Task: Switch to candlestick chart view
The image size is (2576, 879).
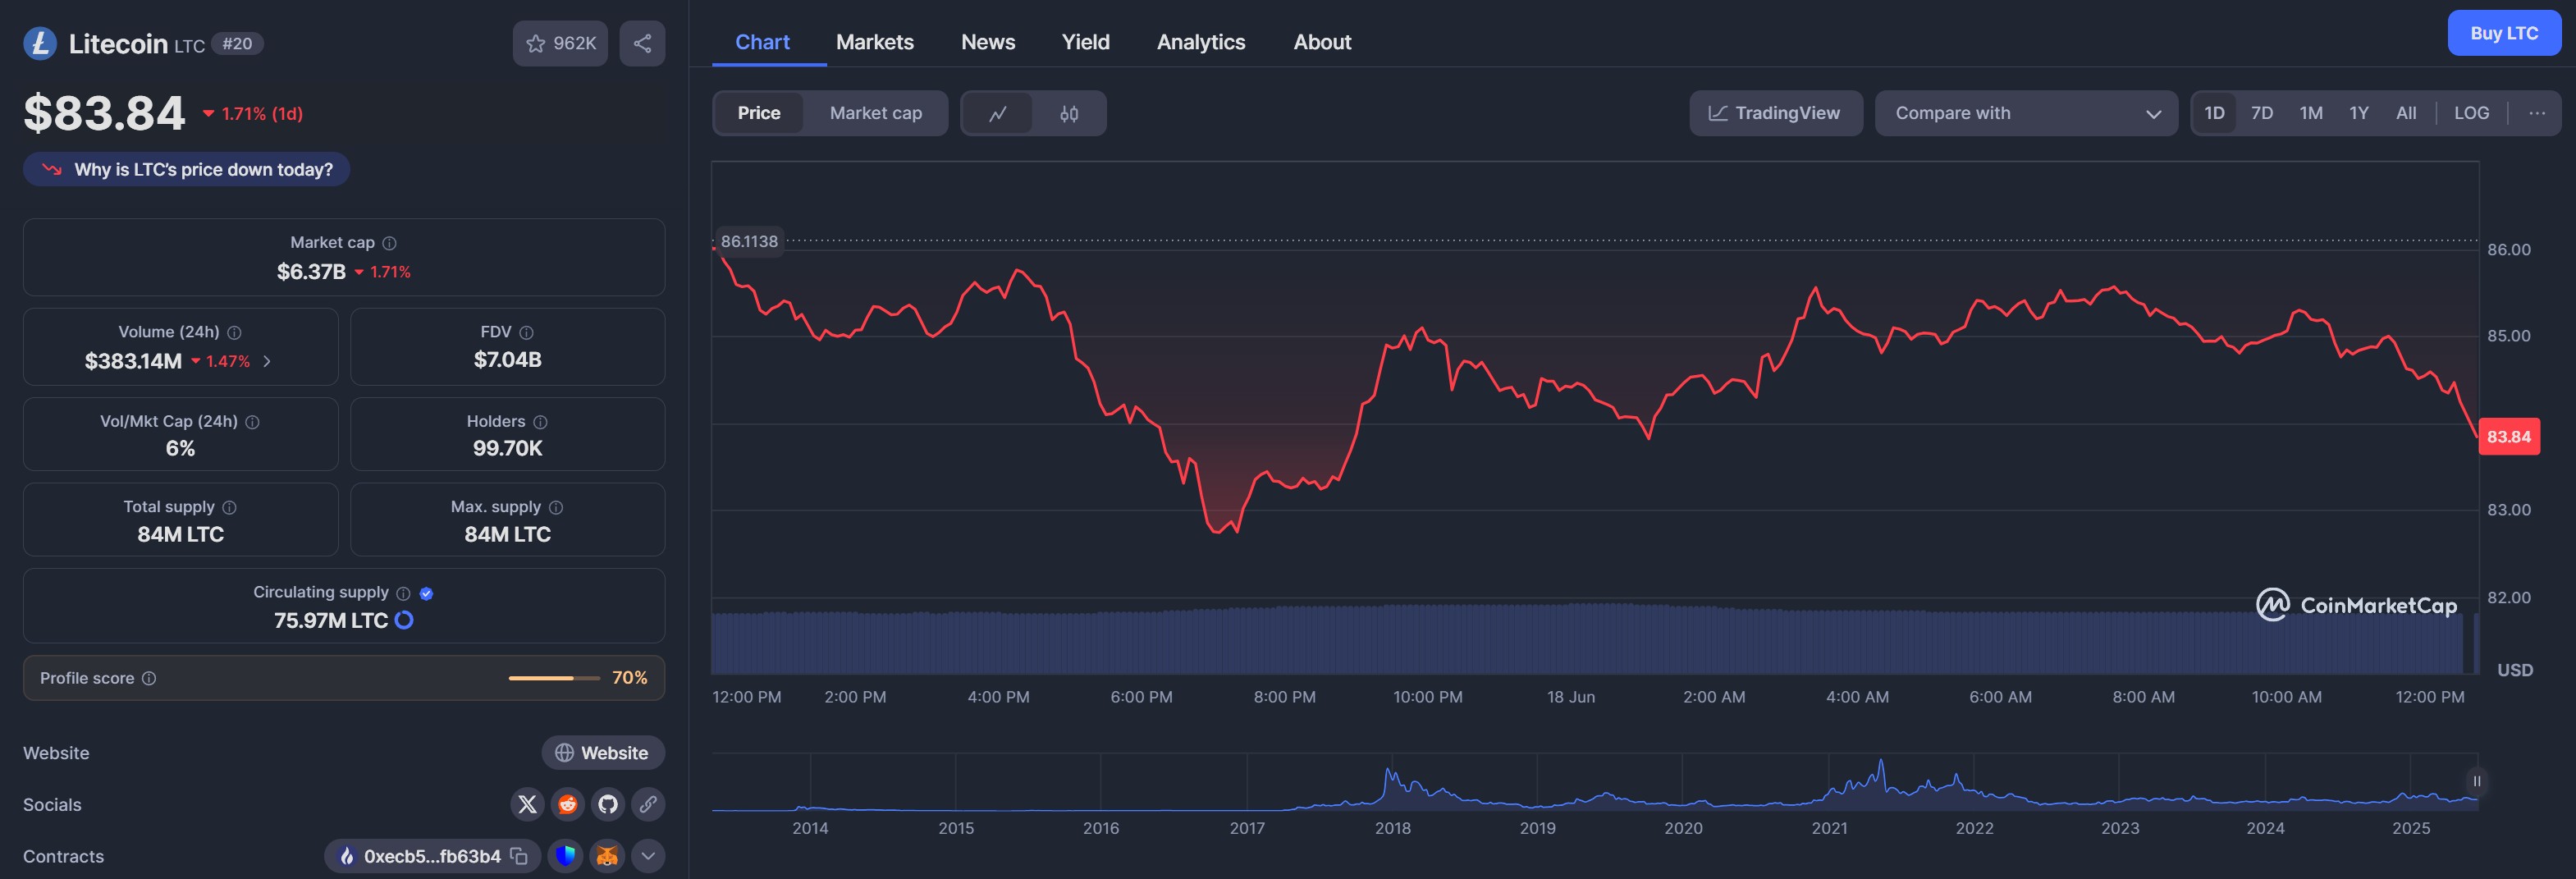Action: click(1069, 113)
